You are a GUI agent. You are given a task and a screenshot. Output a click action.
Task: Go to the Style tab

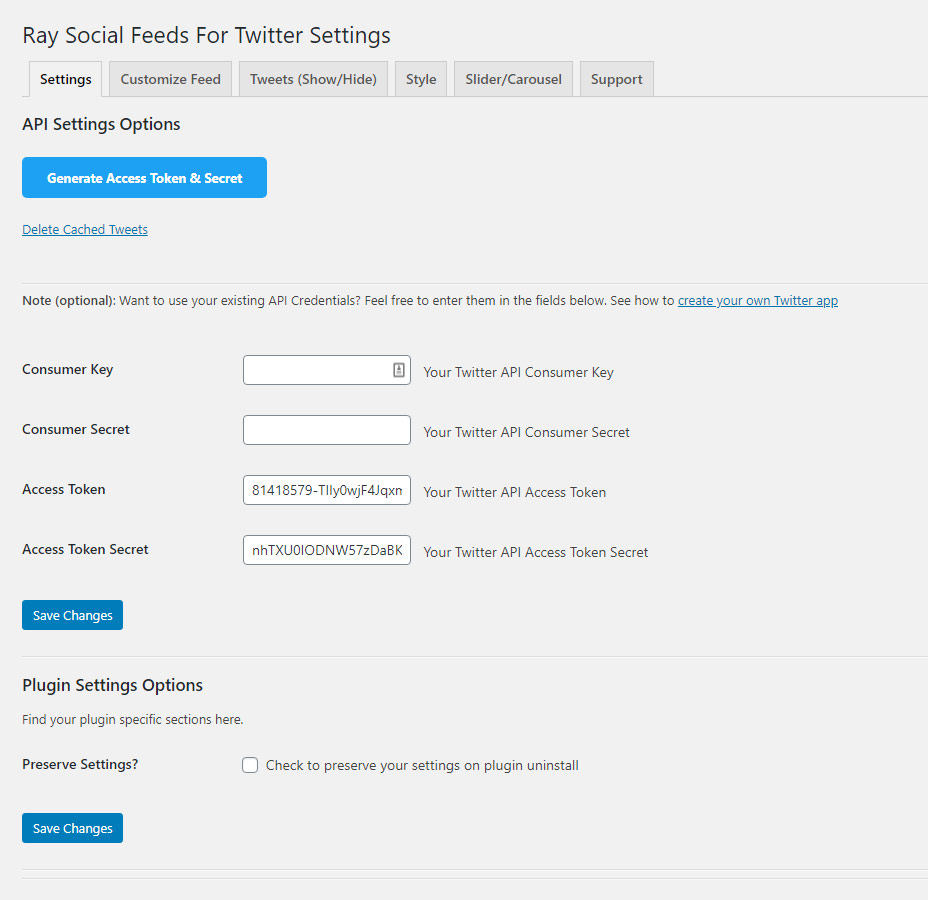pos(421,79)
